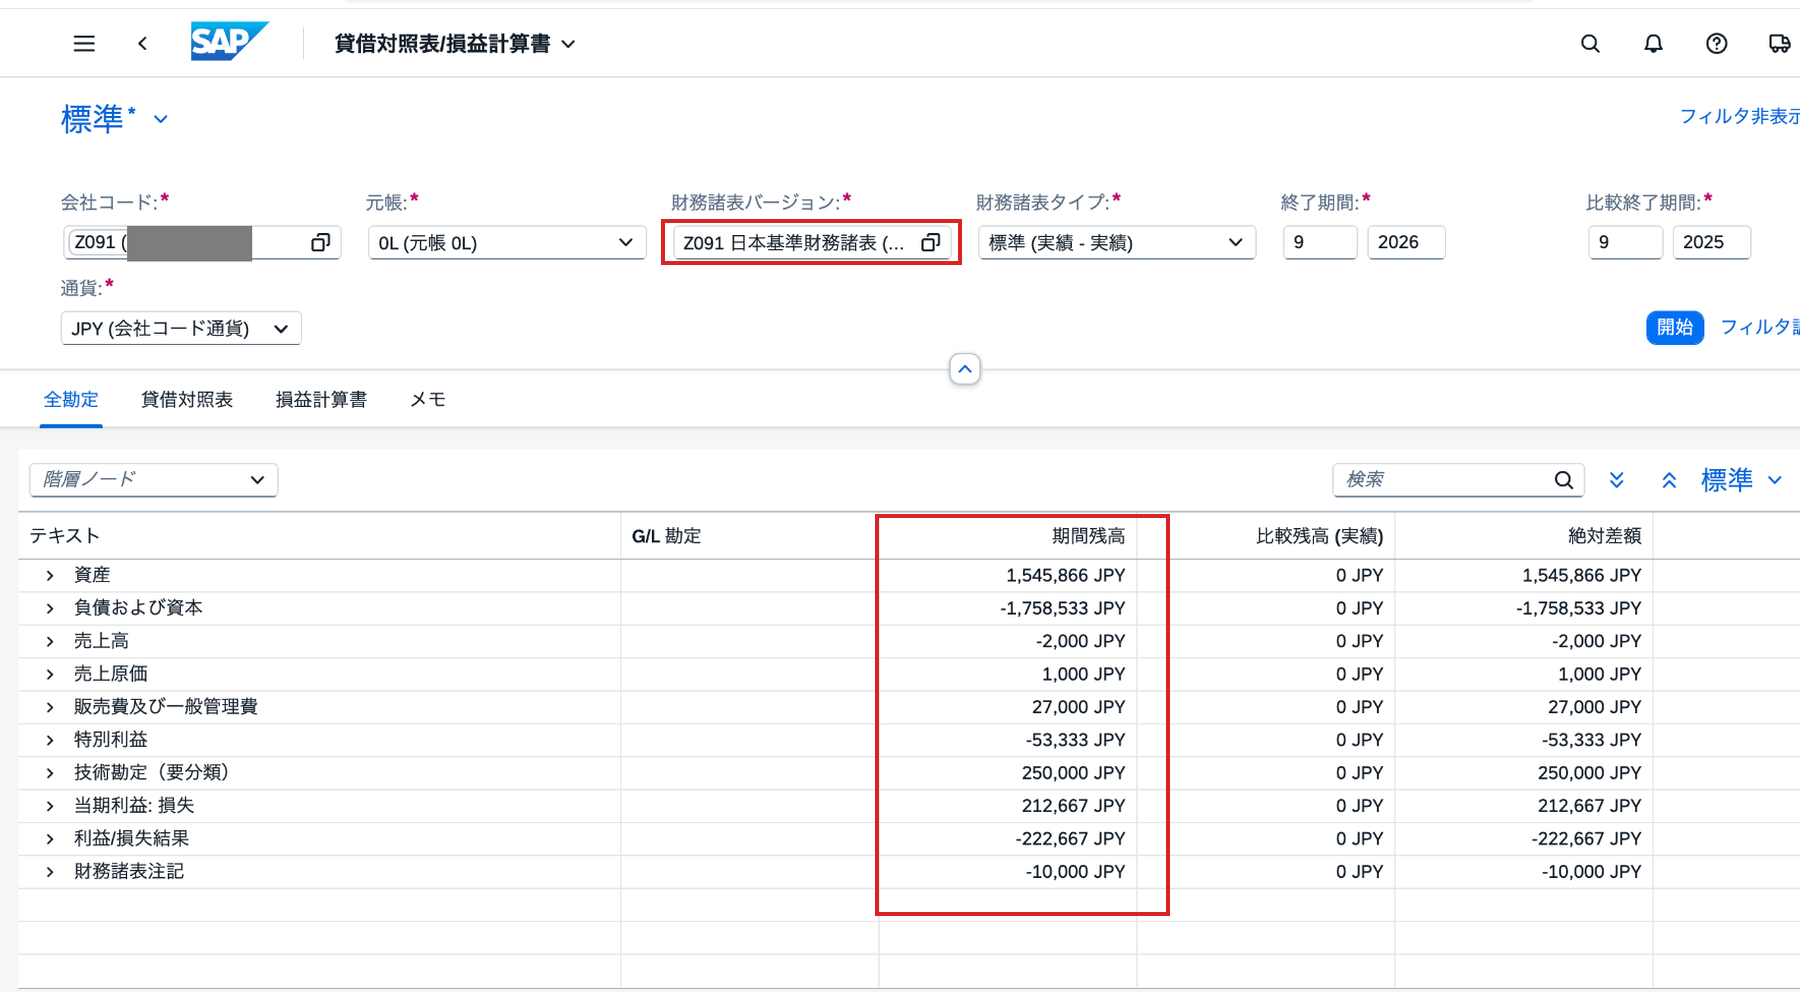Screen dimensions: 1800x992
Task: Switch to the メモ tab
Action: [x=428, y=400]
